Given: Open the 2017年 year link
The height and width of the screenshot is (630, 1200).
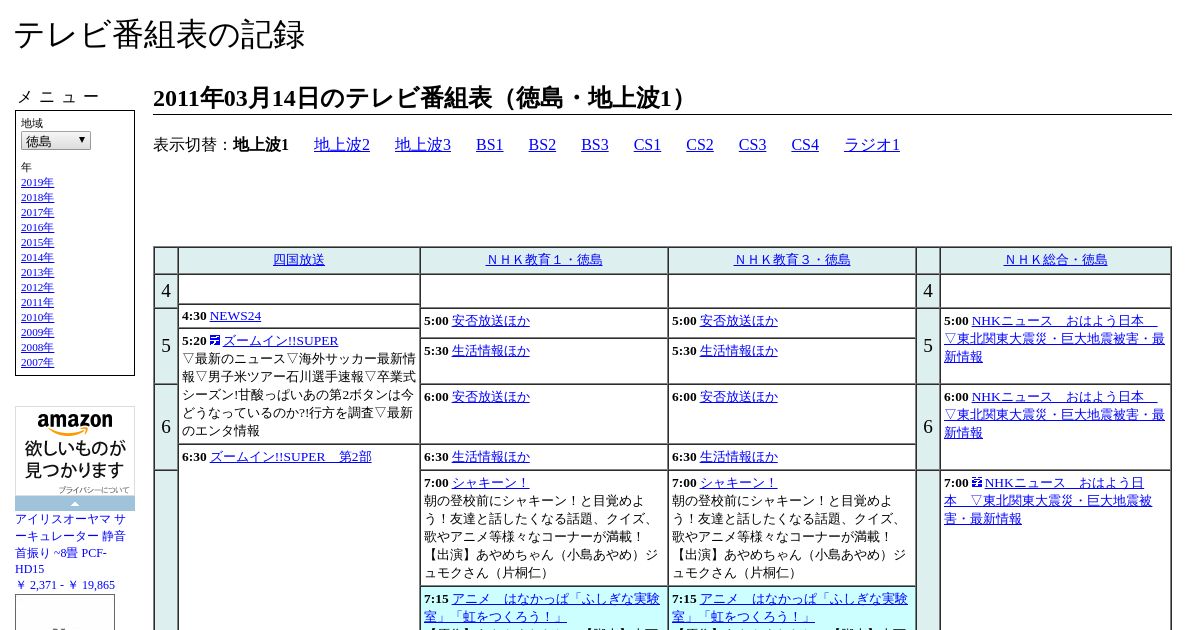Looking at the screenshot, I should pyautogui.click(x=37, y=213).
